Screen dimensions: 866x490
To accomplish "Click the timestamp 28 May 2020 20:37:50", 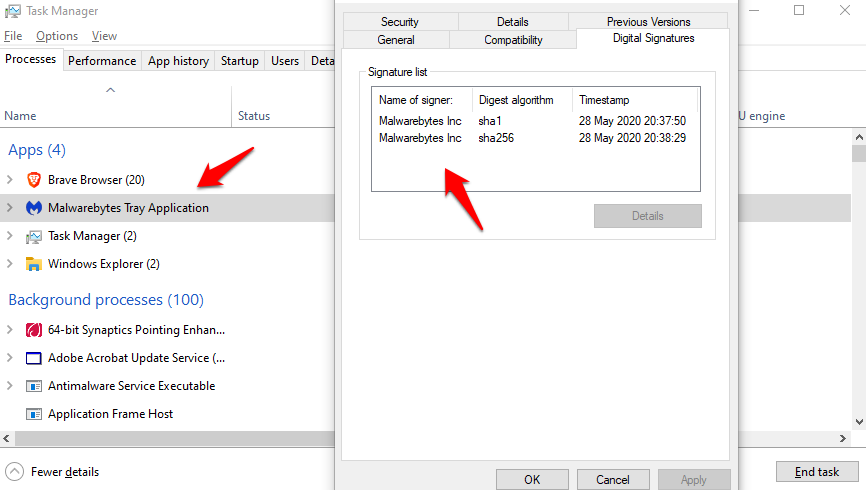I will point(632,121).
